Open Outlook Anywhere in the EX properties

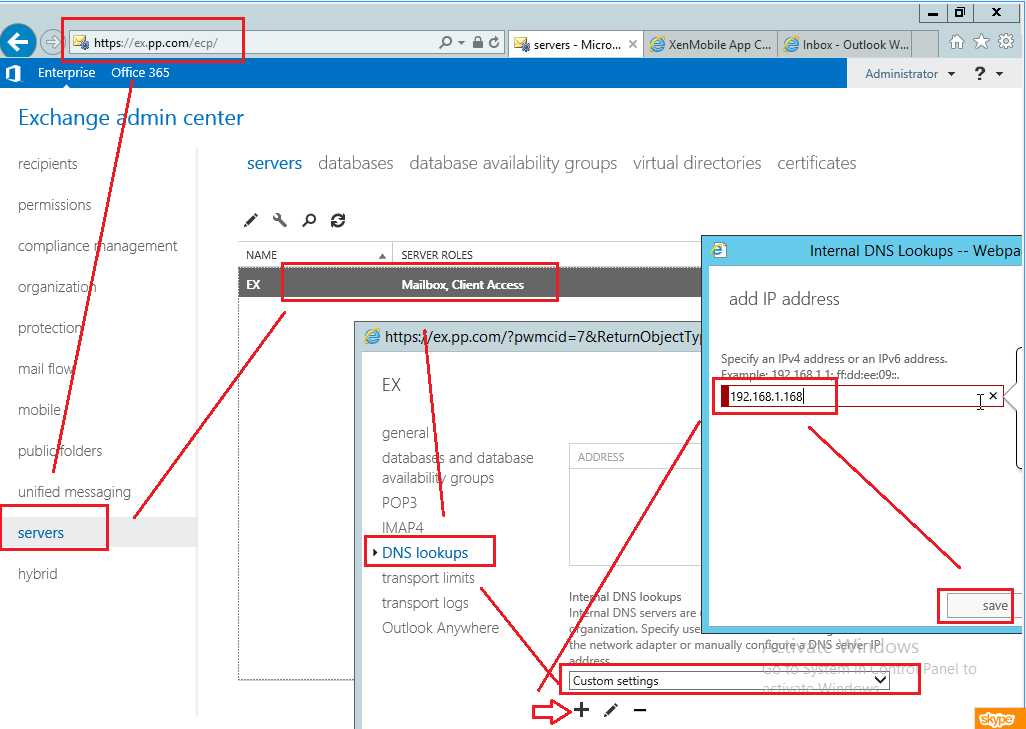pos(440,628)
